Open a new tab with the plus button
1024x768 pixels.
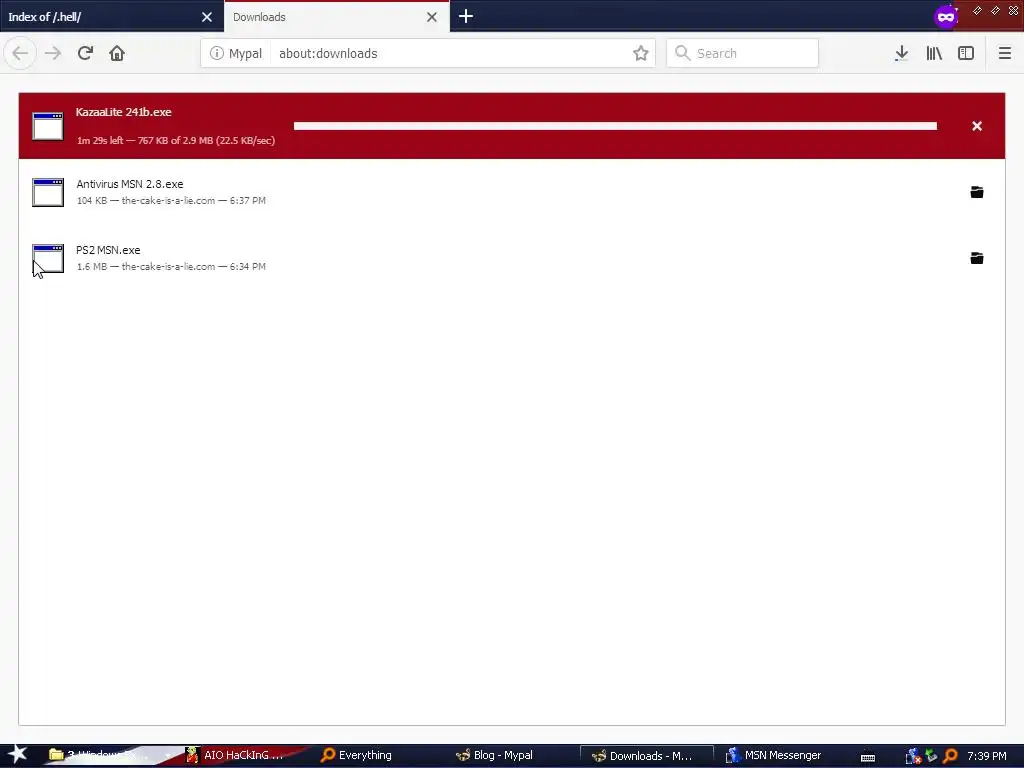[x=466, y=16]
